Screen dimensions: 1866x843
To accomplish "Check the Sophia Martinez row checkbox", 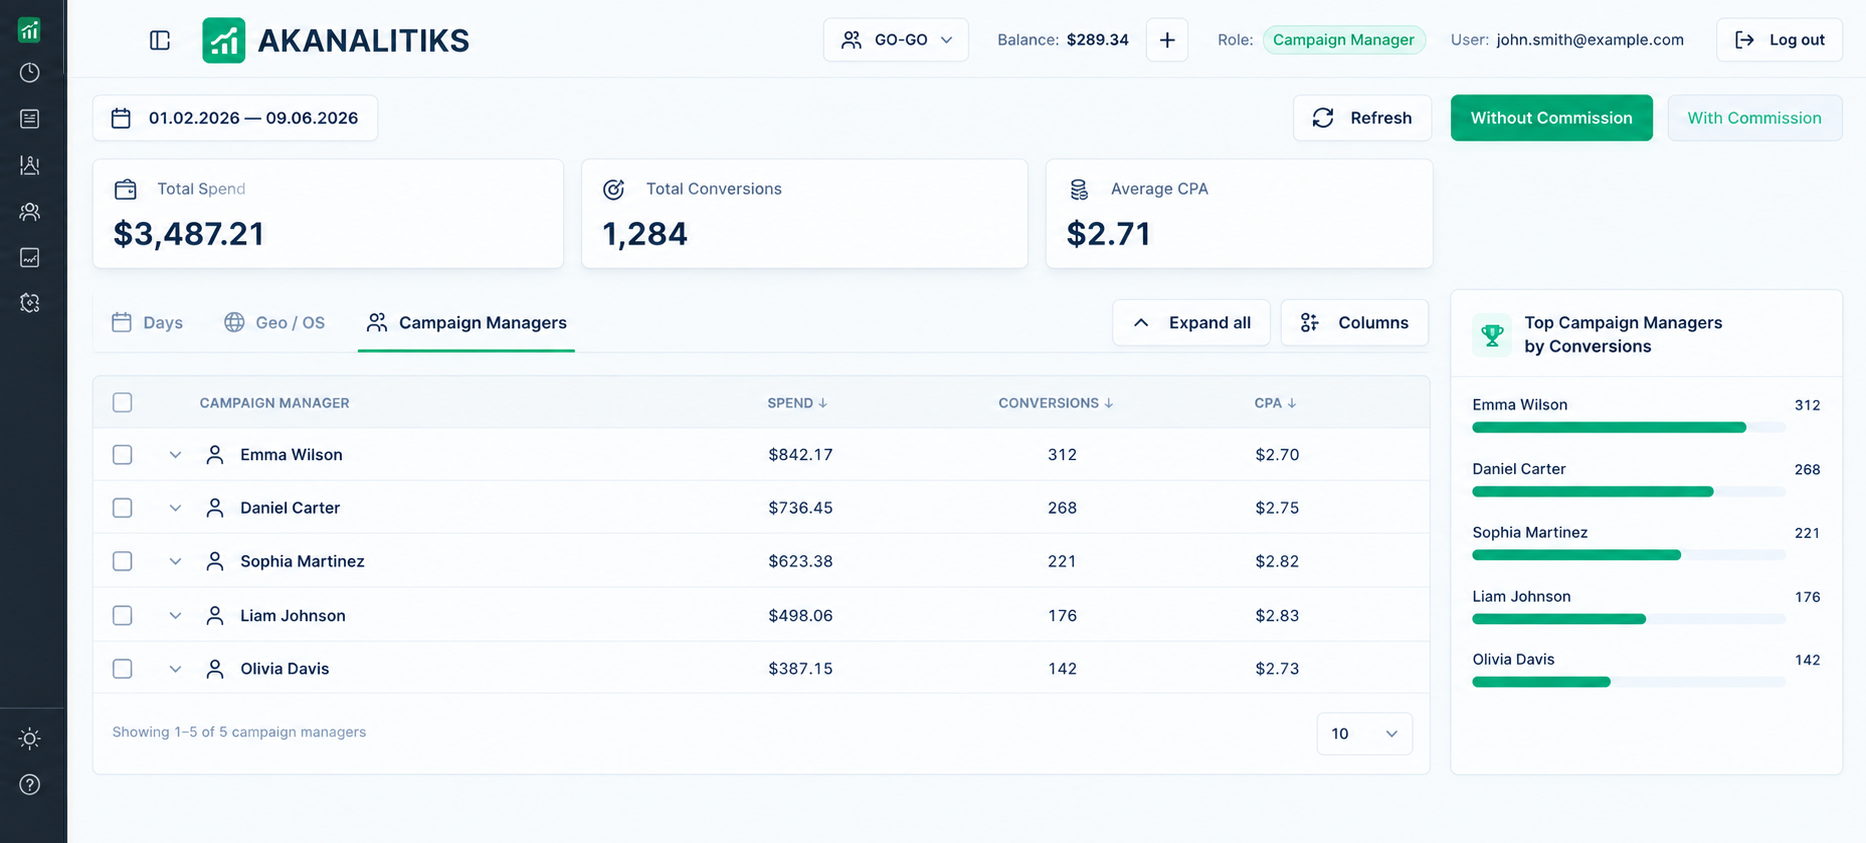I will [123, 562].
